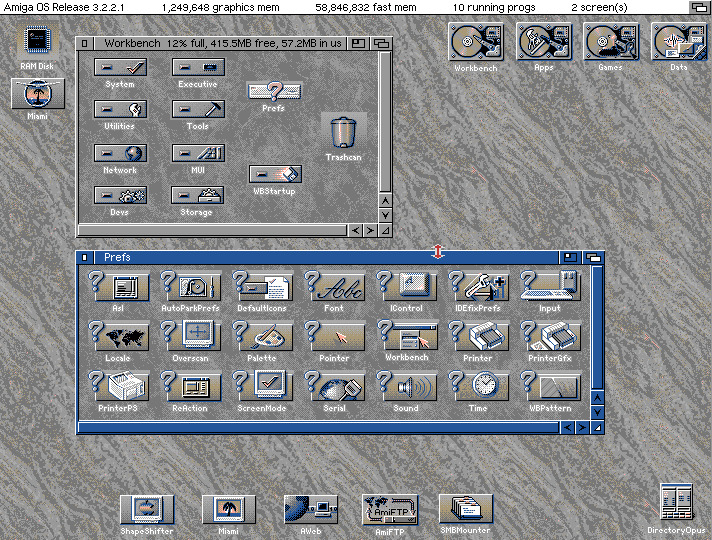This screenshot has width=712, height=540.
Task: Select the Input preferences icon
Action: (x=550, y=286)
